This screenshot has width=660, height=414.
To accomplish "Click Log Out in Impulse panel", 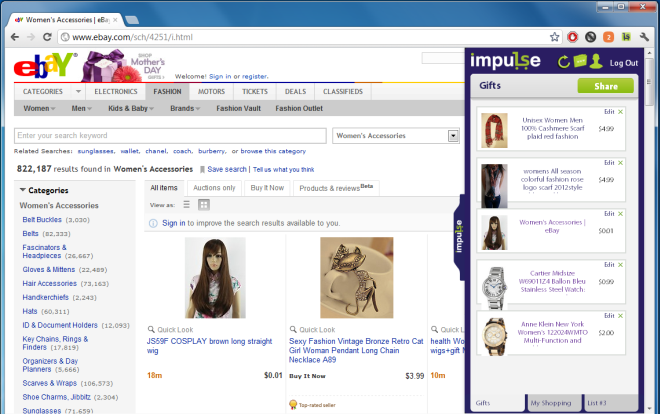I will pos(624,63).
